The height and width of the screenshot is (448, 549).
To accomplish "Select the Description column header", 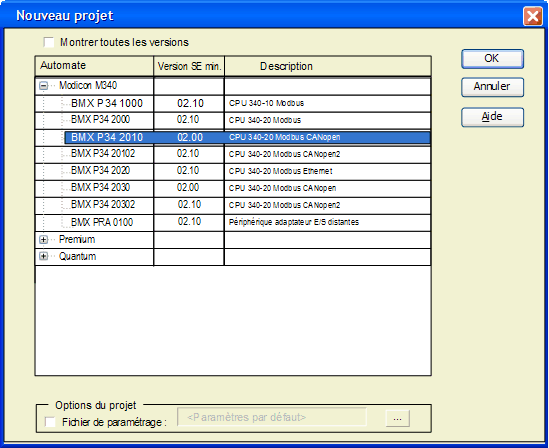I will point(328,66).
